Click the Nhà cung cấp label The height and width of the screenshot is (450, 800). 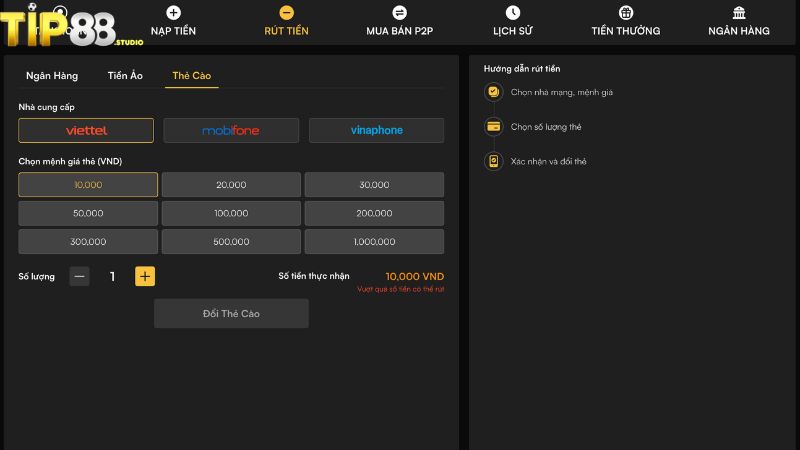[x=46, y=107]
